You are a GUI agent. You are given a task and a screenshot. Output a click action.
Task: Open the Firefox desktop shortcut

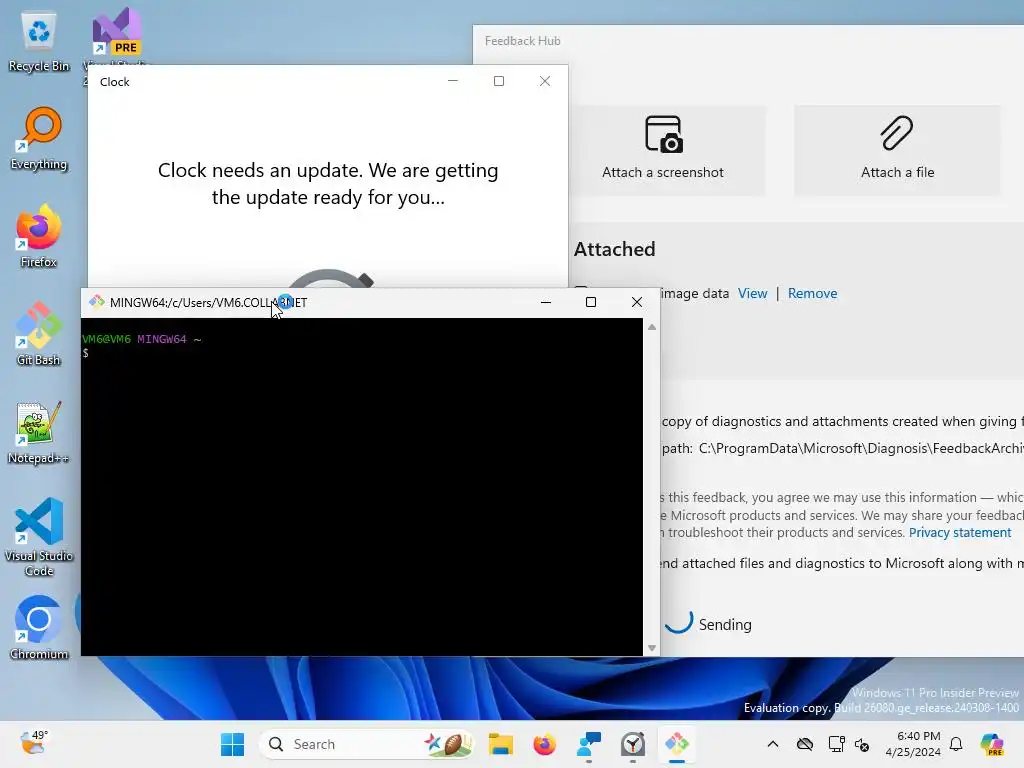(x=39, y=236)
